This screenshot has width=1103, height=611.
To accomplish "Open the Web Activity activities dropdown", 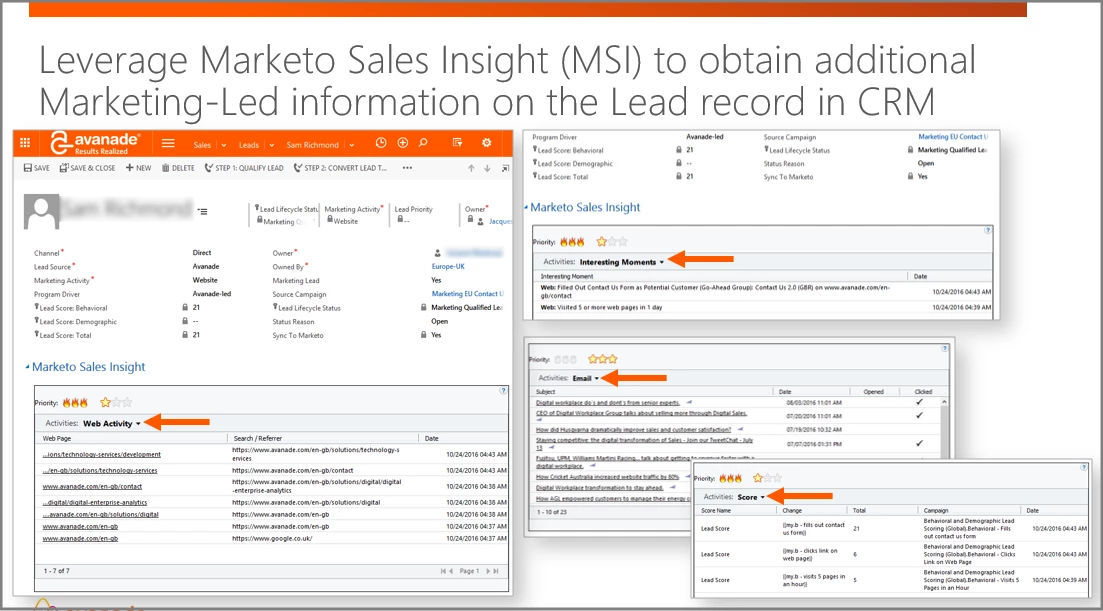I will (112, 423).
